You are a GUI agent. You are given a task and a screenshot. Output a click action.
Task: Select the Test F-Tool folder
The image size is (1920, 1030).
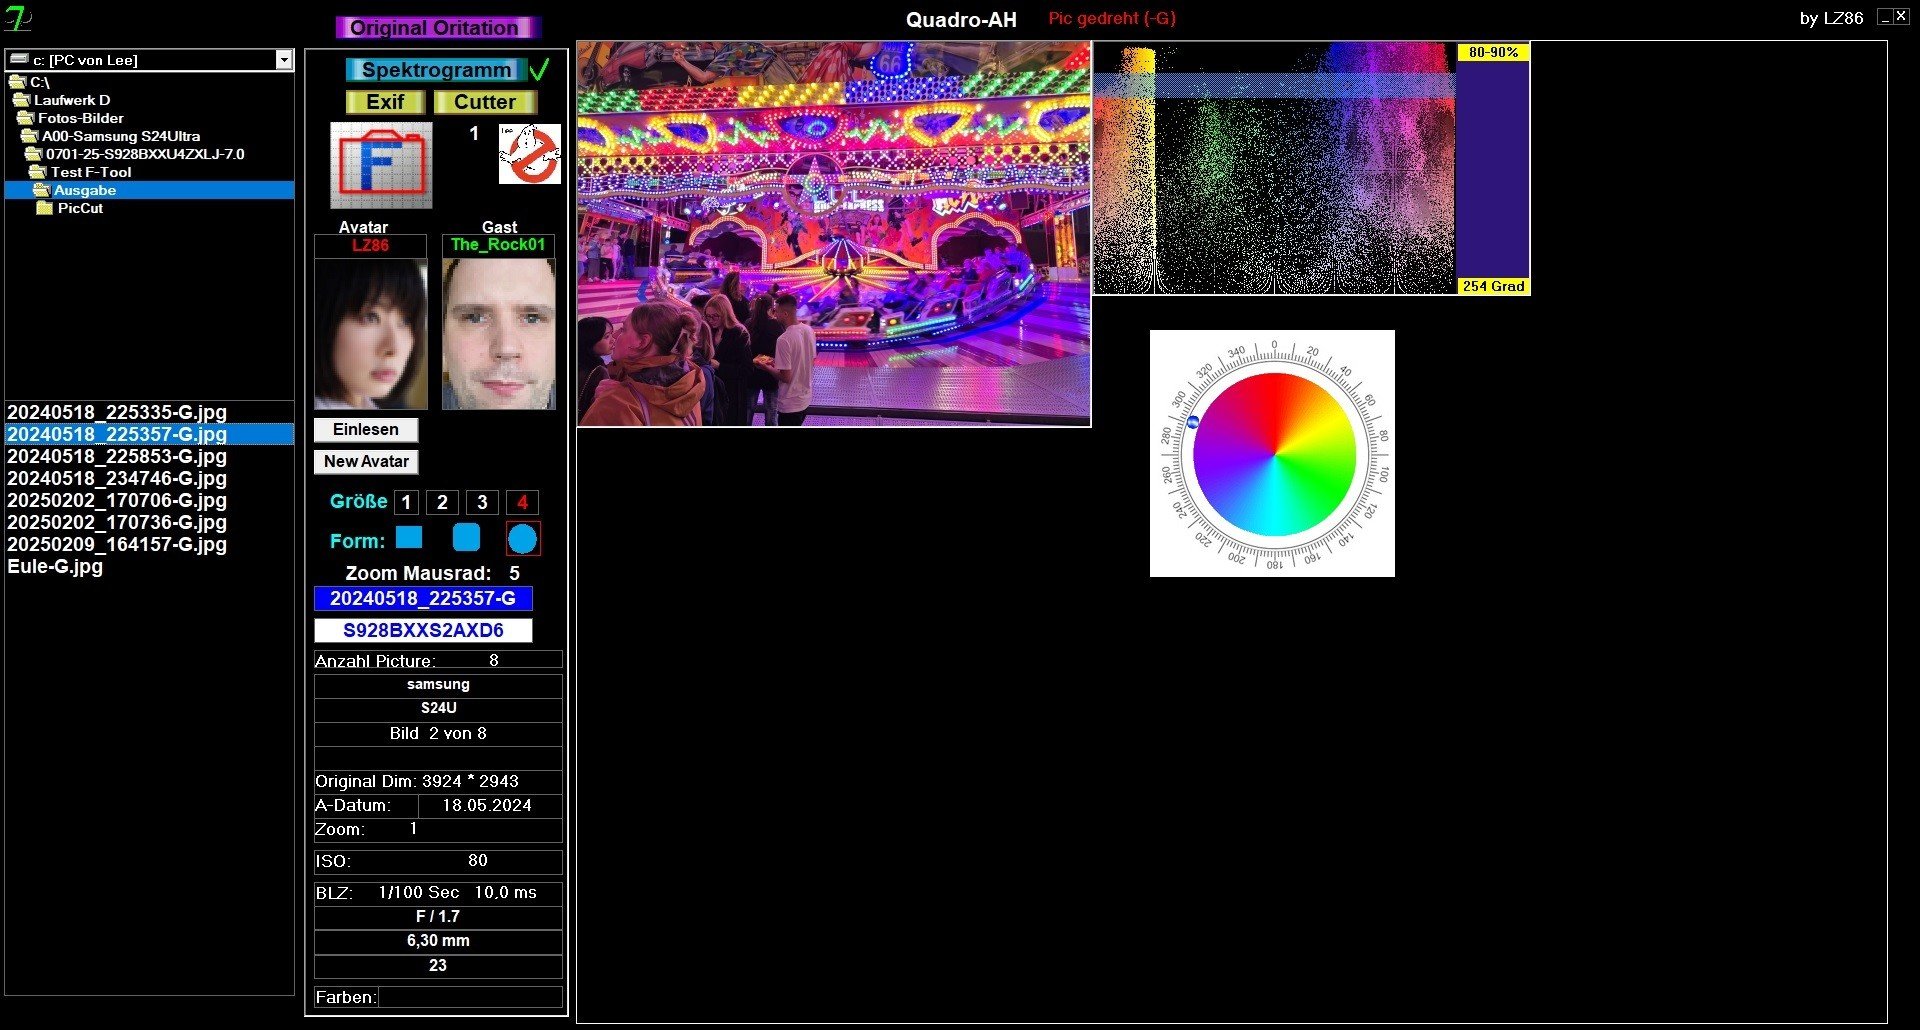(x=90, y=172)
